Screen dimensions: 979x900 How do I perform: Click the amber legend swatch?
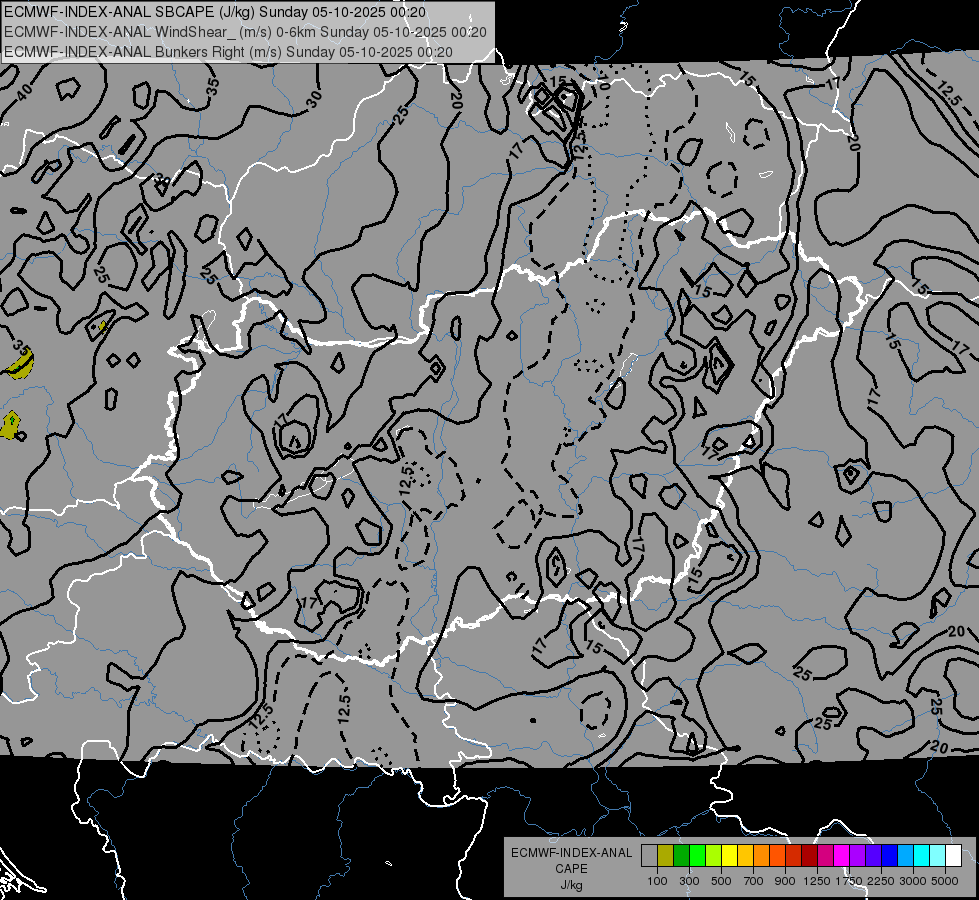pyautogui.click(x=745, y=856)
